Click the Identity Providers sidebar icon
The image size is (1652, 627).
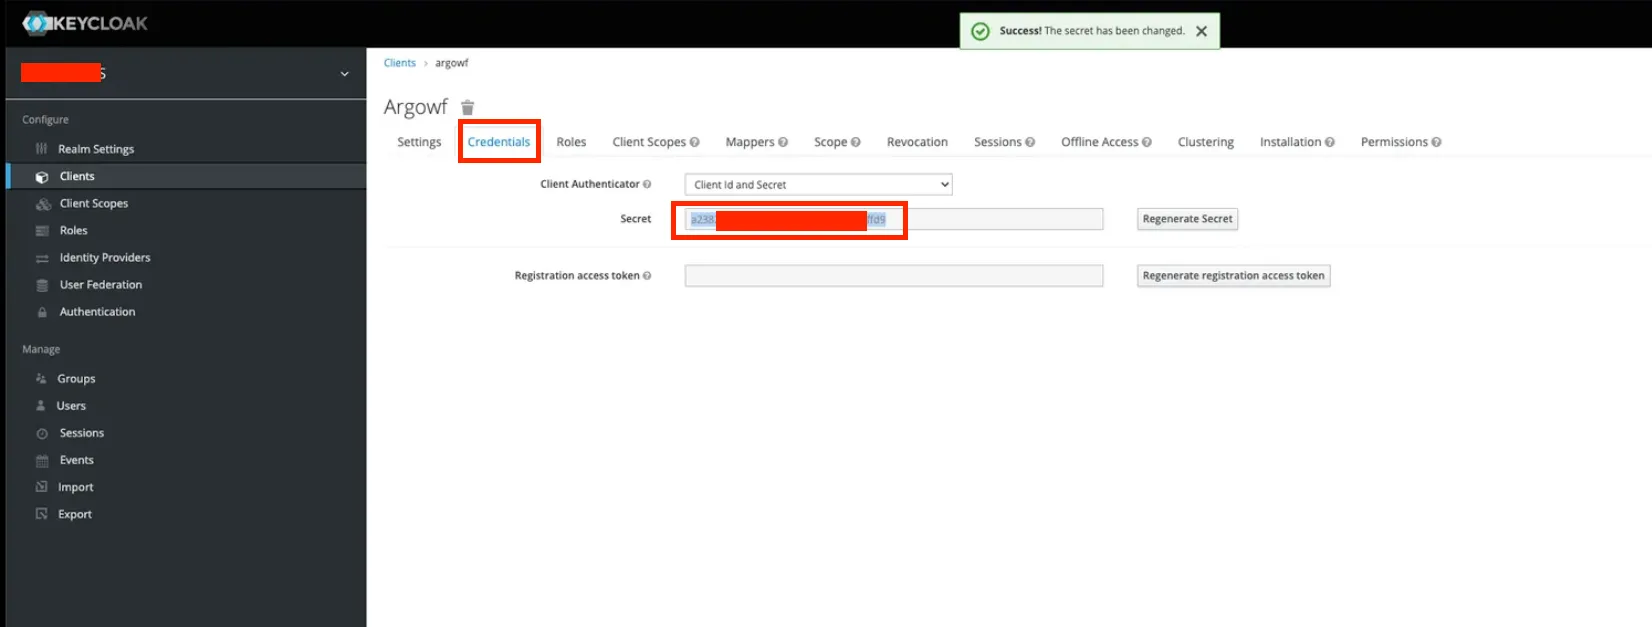[x=42, y=258]
